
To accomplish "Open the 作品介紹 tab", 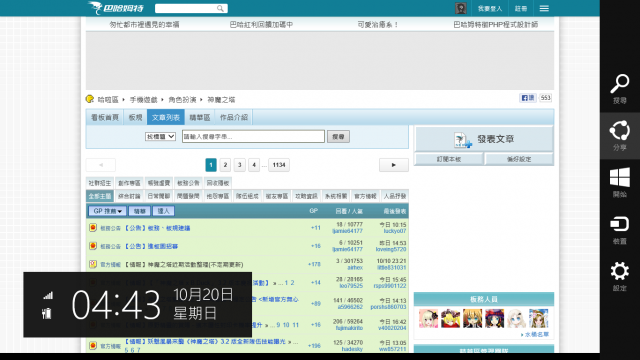I will [x=234, y=118].
